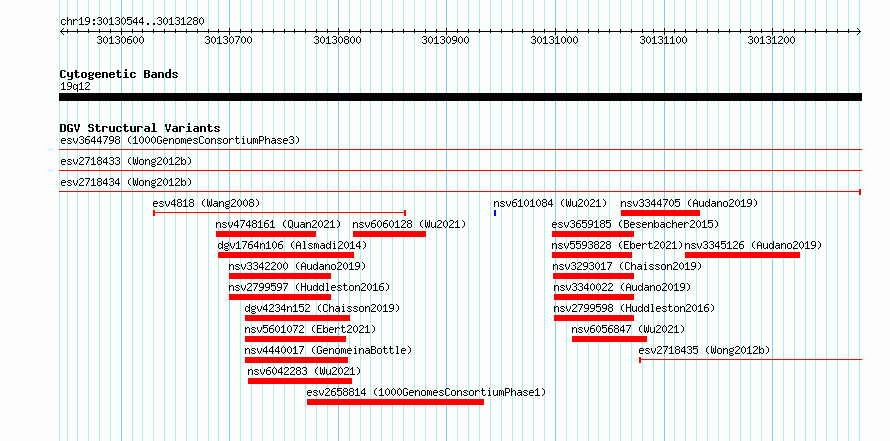The image size is (890, 441).
Task: Click the esv4818 (Wang2008) label
Action: point(207,203)
